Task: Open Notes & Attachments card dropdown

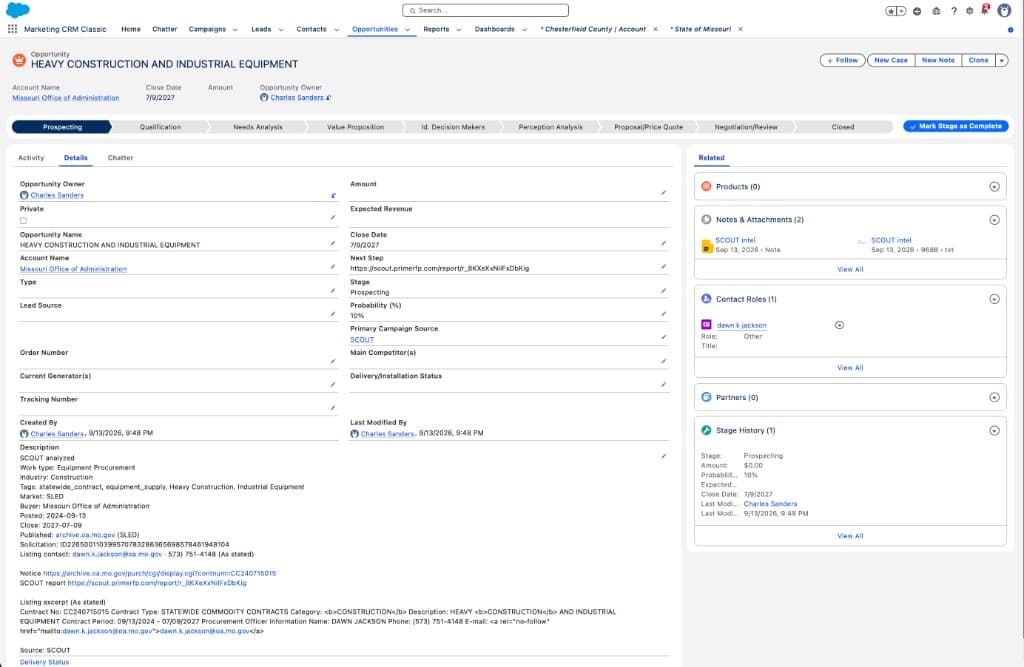Action: [994, 220]
